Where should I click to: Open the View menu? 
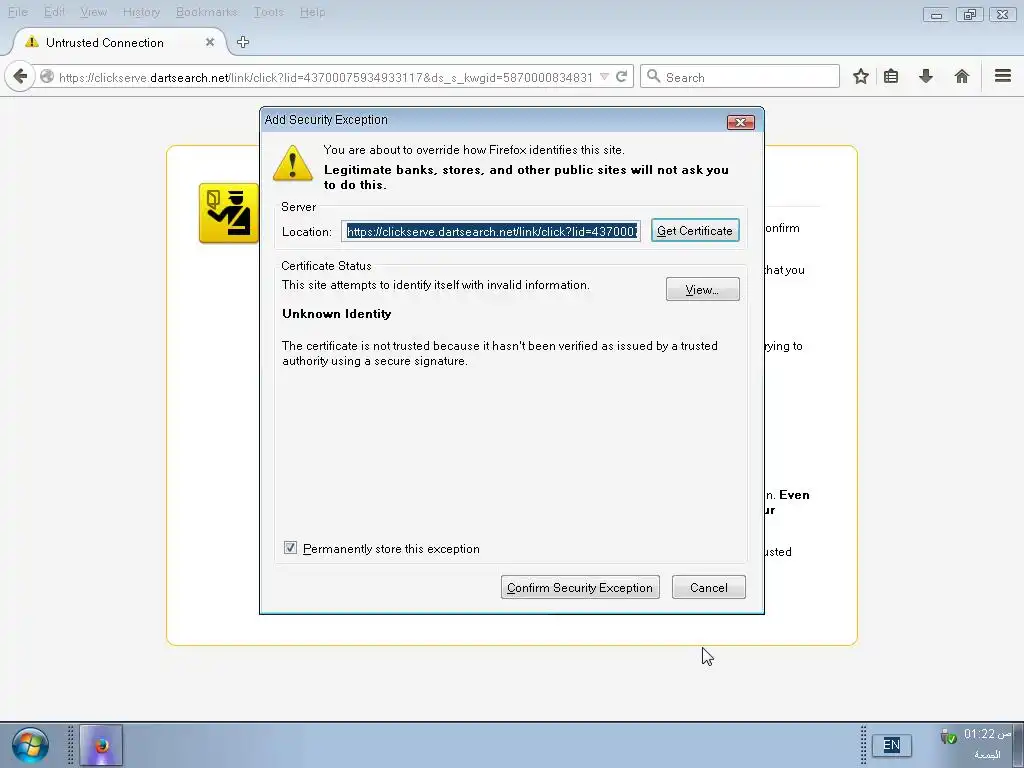[93, 12]
